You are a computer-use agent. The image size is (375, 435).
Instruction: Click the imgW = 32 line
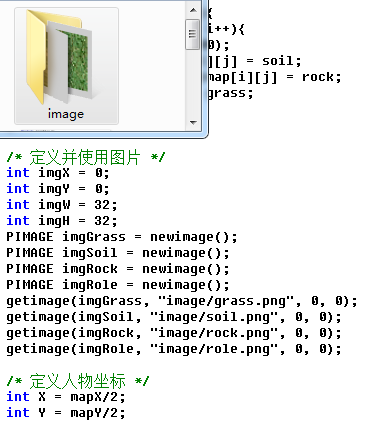pos(62,205)
